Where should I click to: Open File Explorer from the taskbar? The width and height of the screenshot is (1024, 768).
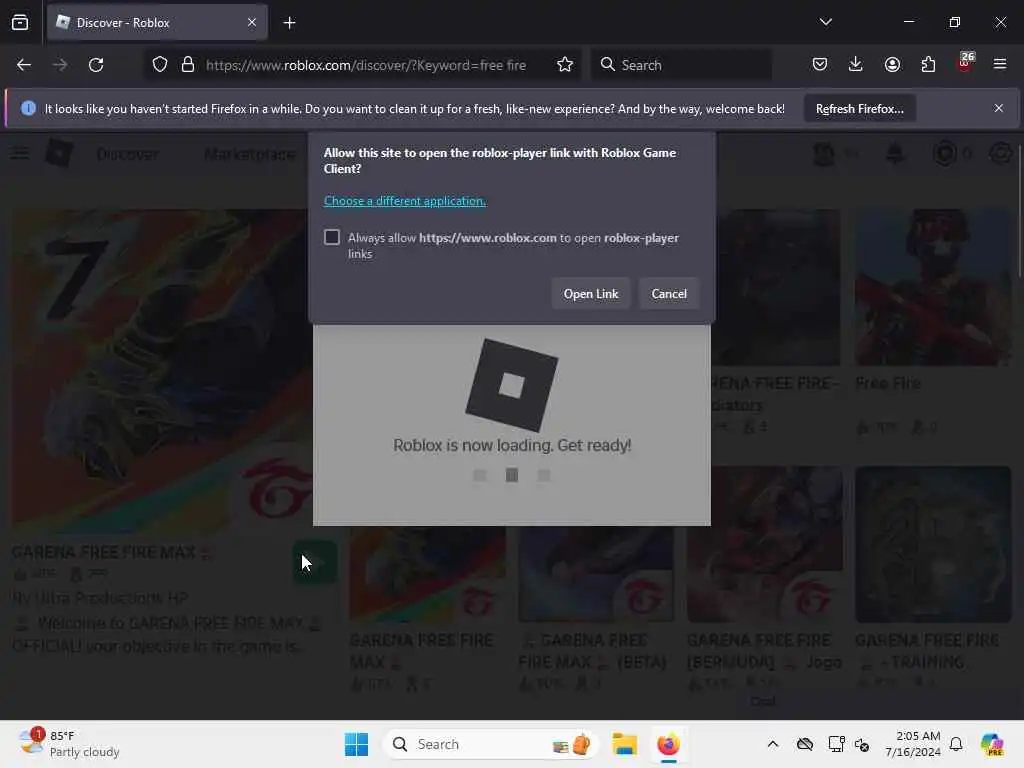624,744
